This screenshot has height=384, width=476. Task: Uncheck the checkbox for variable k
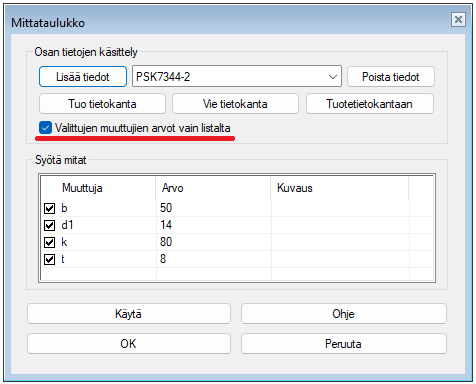pyautogui.click(x=49, y=242)
